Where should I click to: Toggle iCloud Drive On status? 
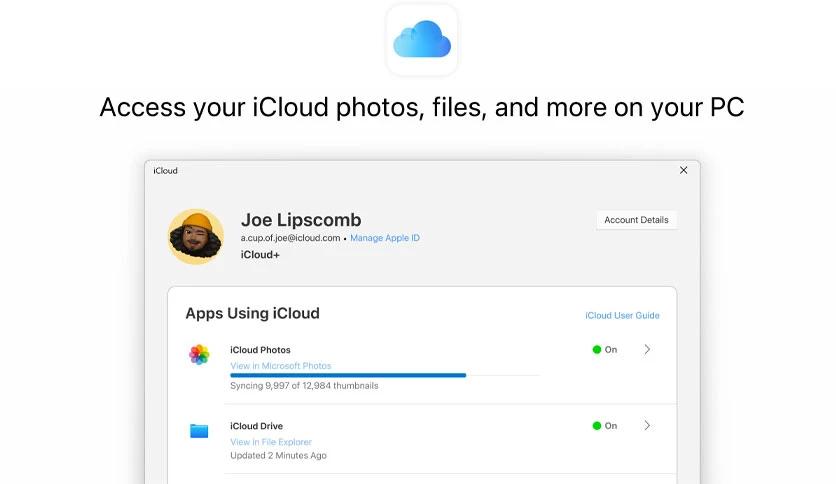click(605, 426)
